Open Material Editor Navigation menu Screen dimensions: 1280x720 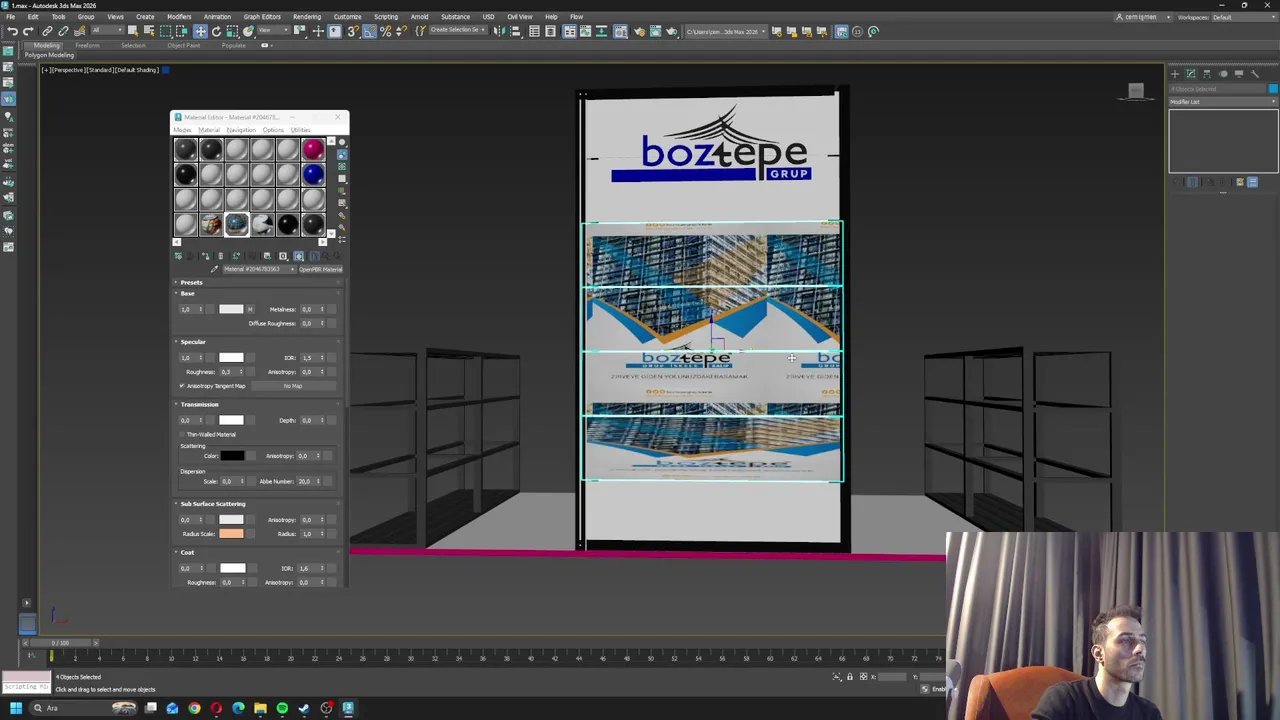point(241,130)
